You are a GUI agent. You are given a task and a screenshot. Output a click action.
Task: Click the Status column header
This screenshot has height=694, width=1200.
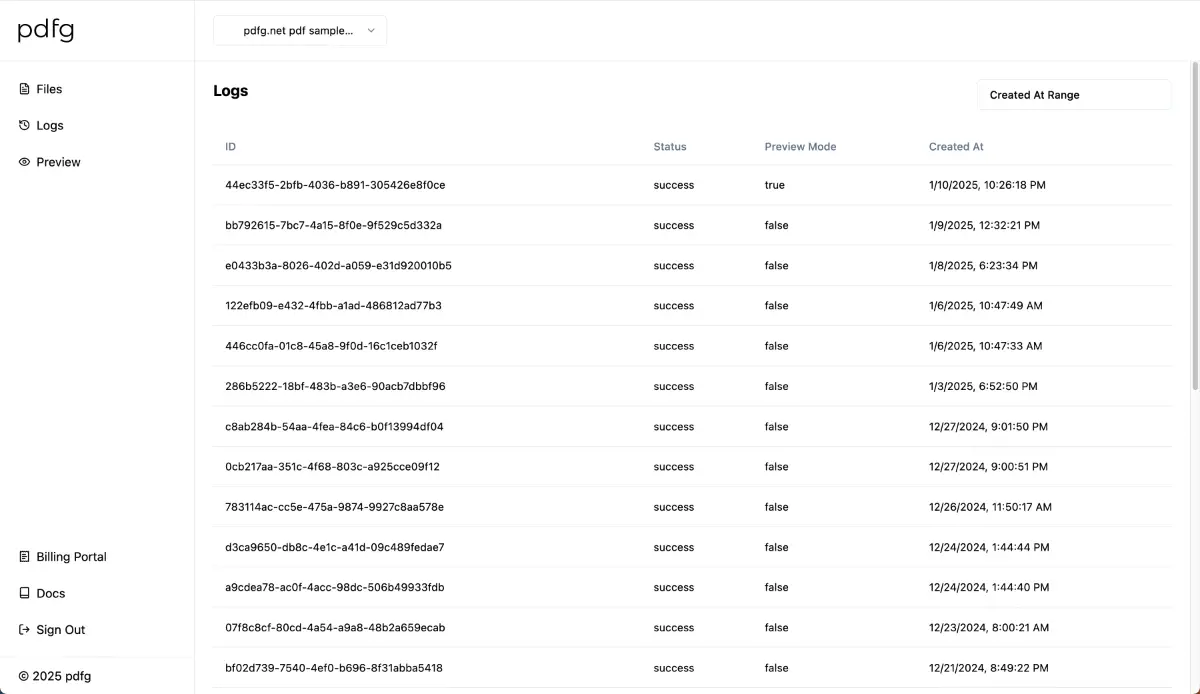click(x=670, y=147)
